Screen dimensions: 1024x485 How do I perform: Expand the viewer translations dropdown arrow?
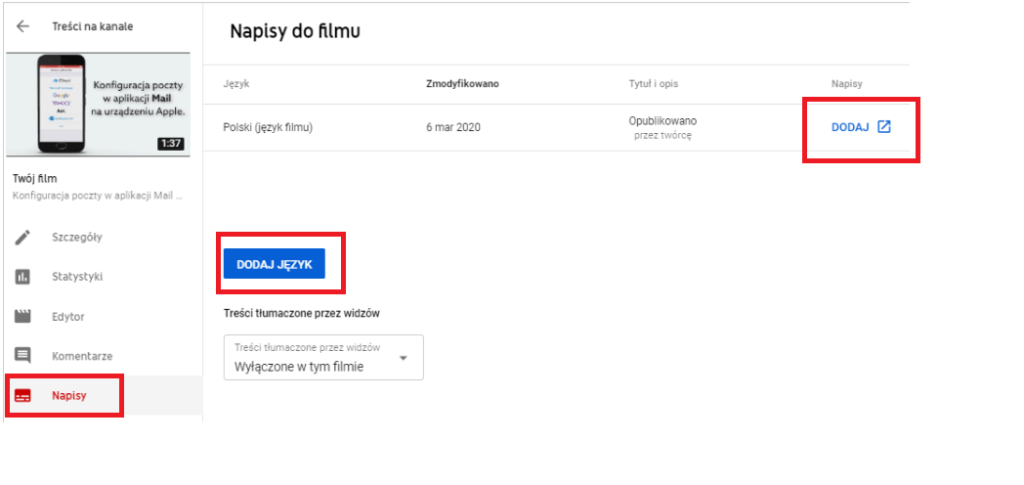click(x=403, y=358)
